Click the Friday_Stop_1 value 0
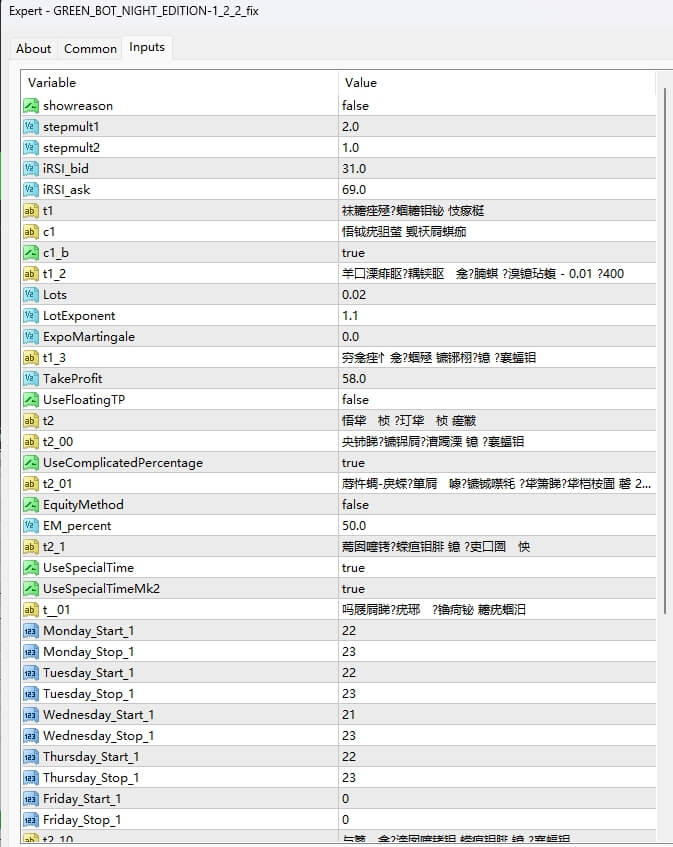Image resolution: width=673 pixels, height=847 pixels. [x=346, y=820]
